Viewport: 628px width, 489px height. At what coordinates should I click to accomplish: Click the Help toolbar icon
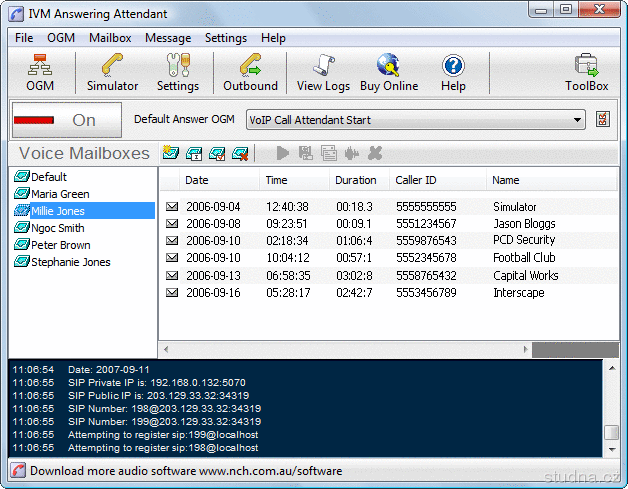point(453,73)
